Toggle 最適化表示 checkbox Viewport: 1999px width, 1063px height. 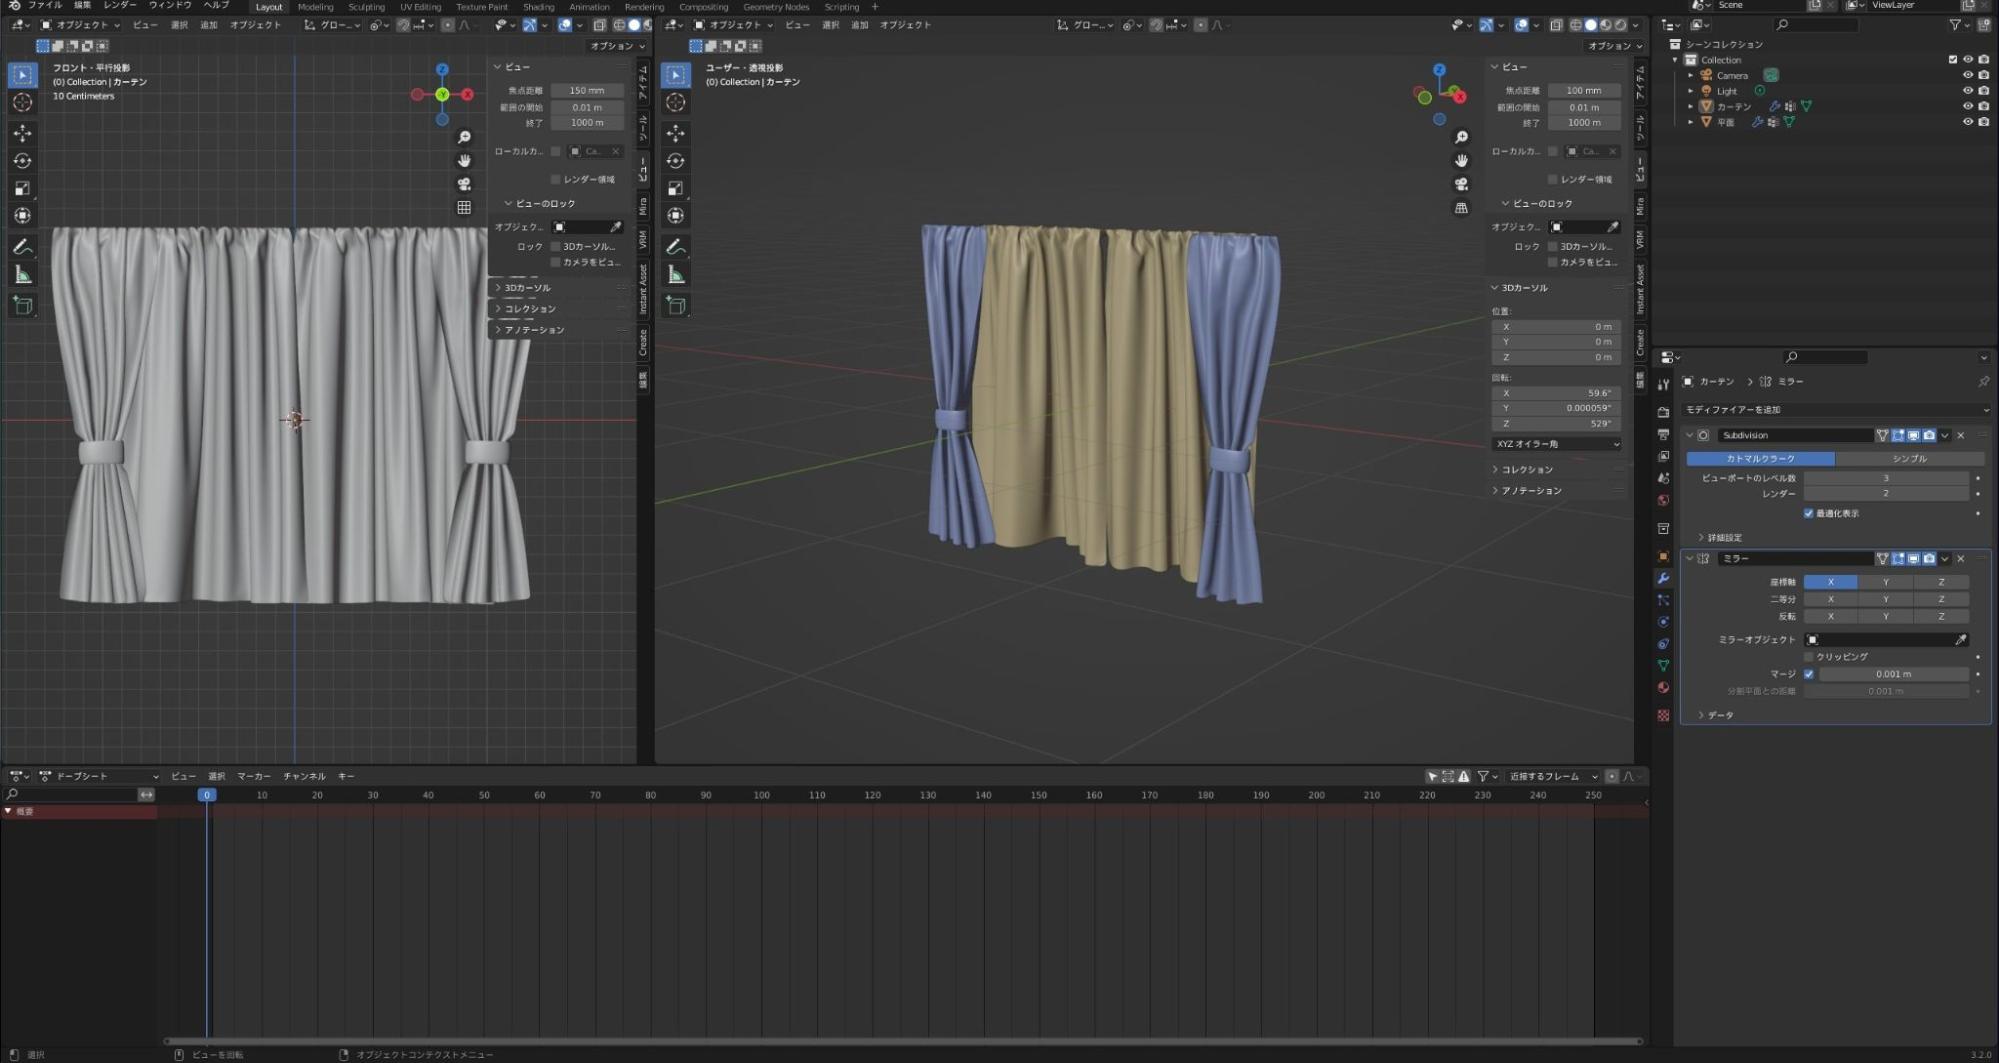1808,514
